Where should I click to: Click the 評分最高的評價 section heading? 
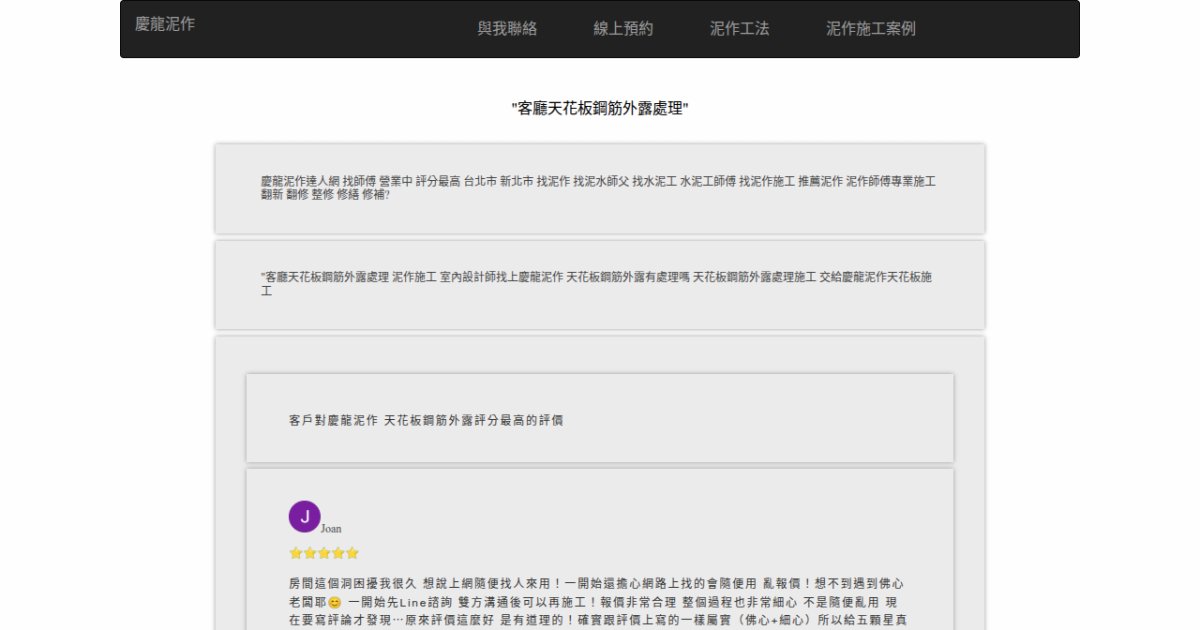pyautogui.click(x=426, y=421)
